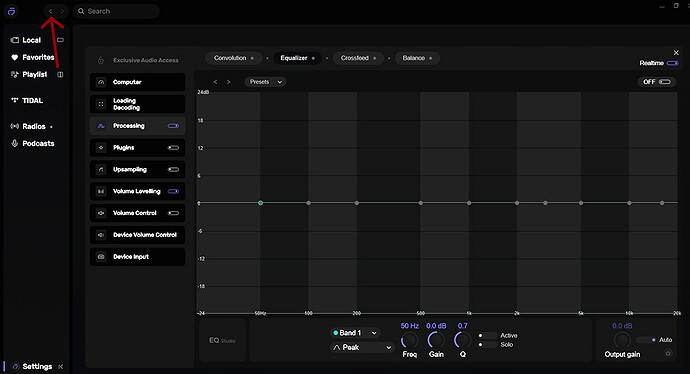Toggle the band Active switch
Viewport: 690px width, 374px height.
[x=488, y=335]
